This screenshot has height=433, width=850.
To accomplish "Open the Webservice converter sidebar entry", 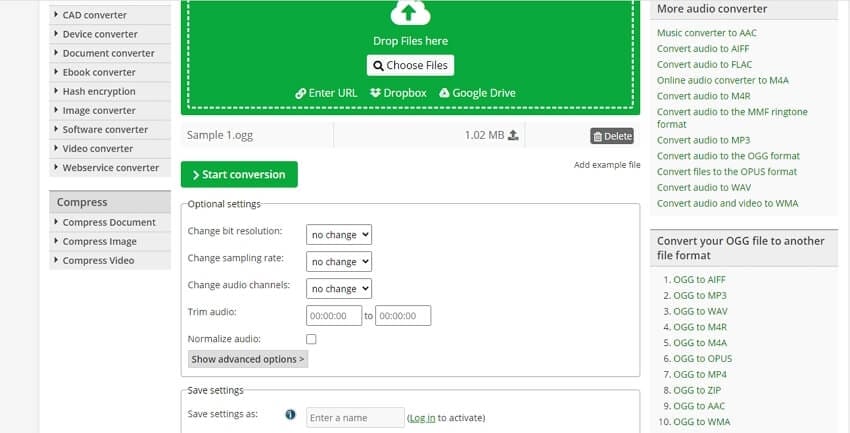I will [110, 168].
